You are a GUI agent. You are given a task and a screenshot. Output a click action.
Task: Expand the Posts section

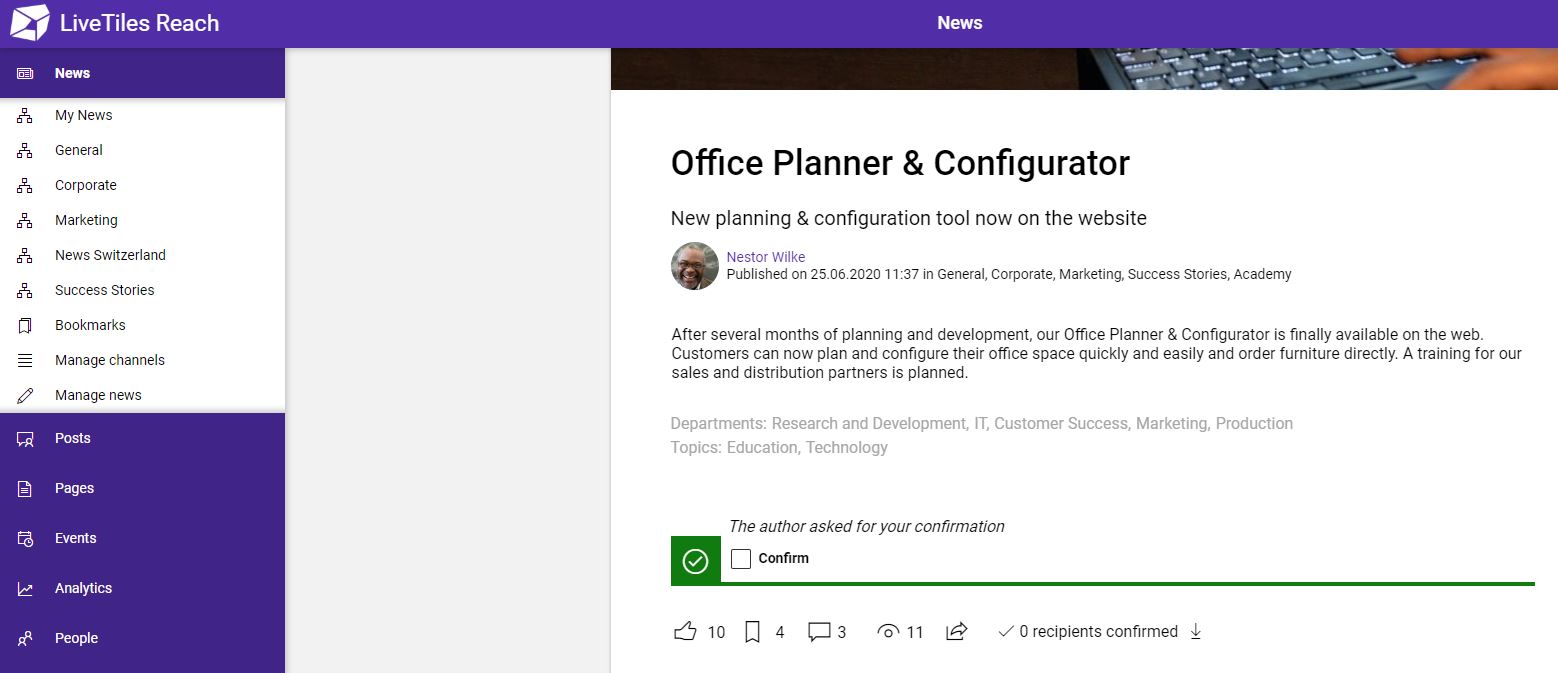142,438
